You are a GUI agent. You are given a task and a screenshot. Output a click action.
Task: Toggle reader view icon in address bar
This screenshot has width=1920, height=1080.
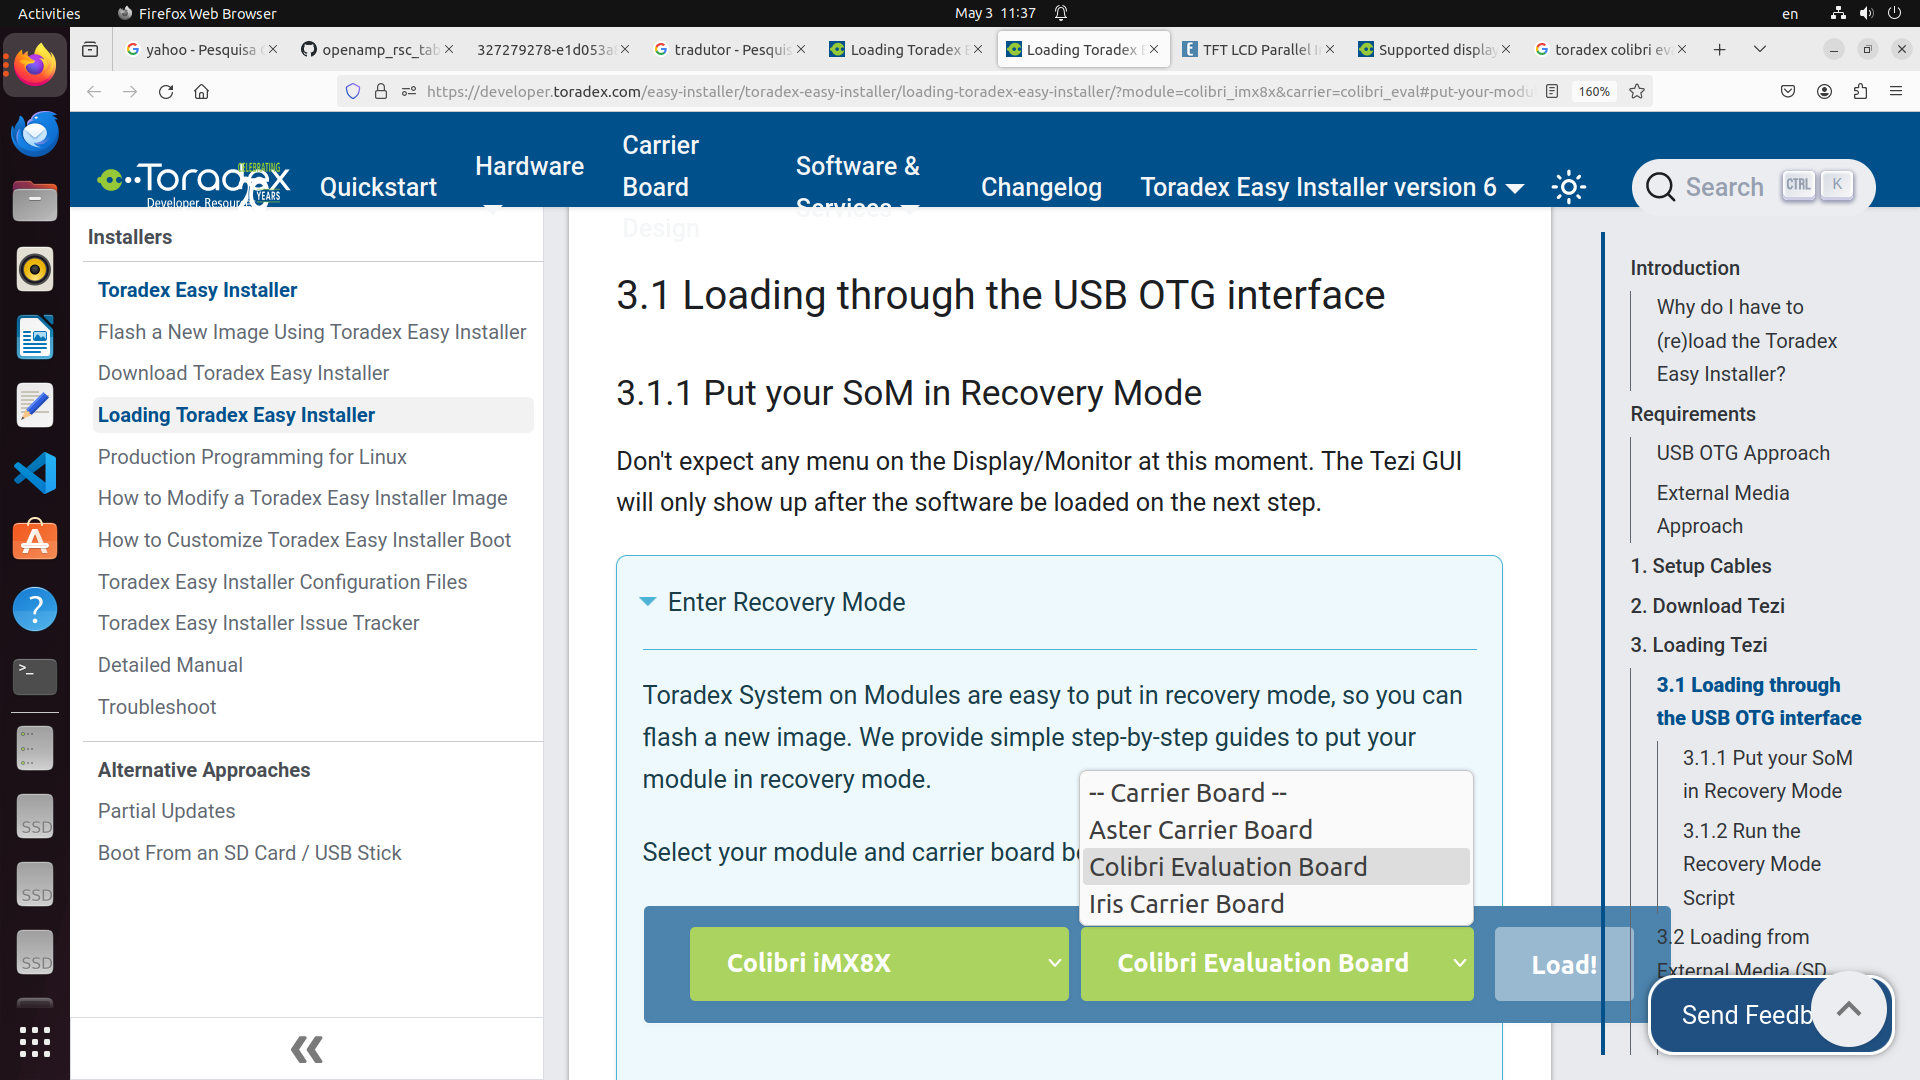(1552, 91)
